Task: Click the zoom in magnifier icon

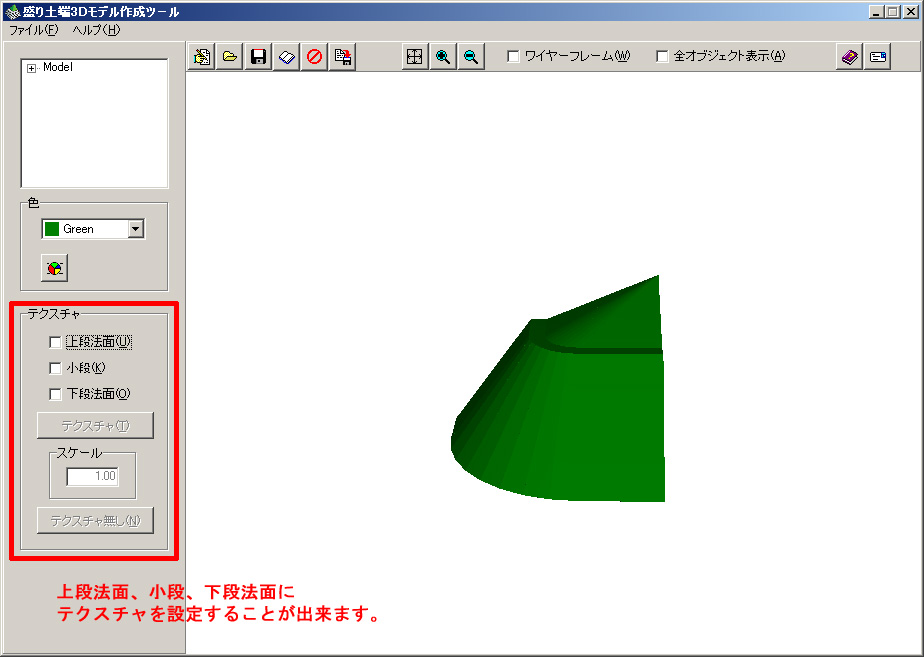Action: click(443, 57)
